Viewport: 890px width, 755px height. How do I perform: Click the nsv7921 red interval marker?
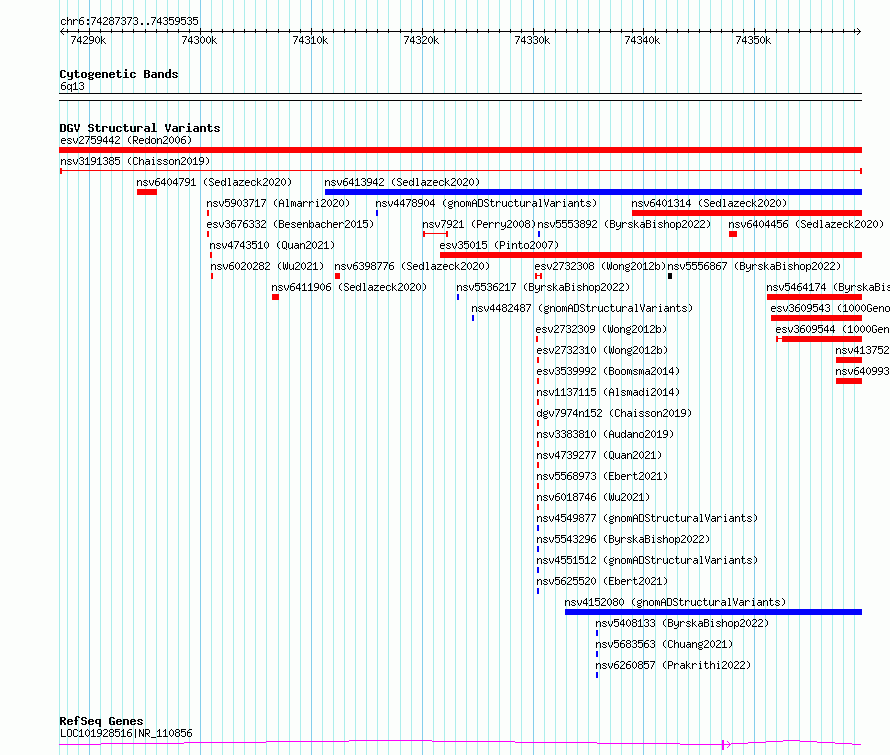pyautogui.click(x=435, y=234)
